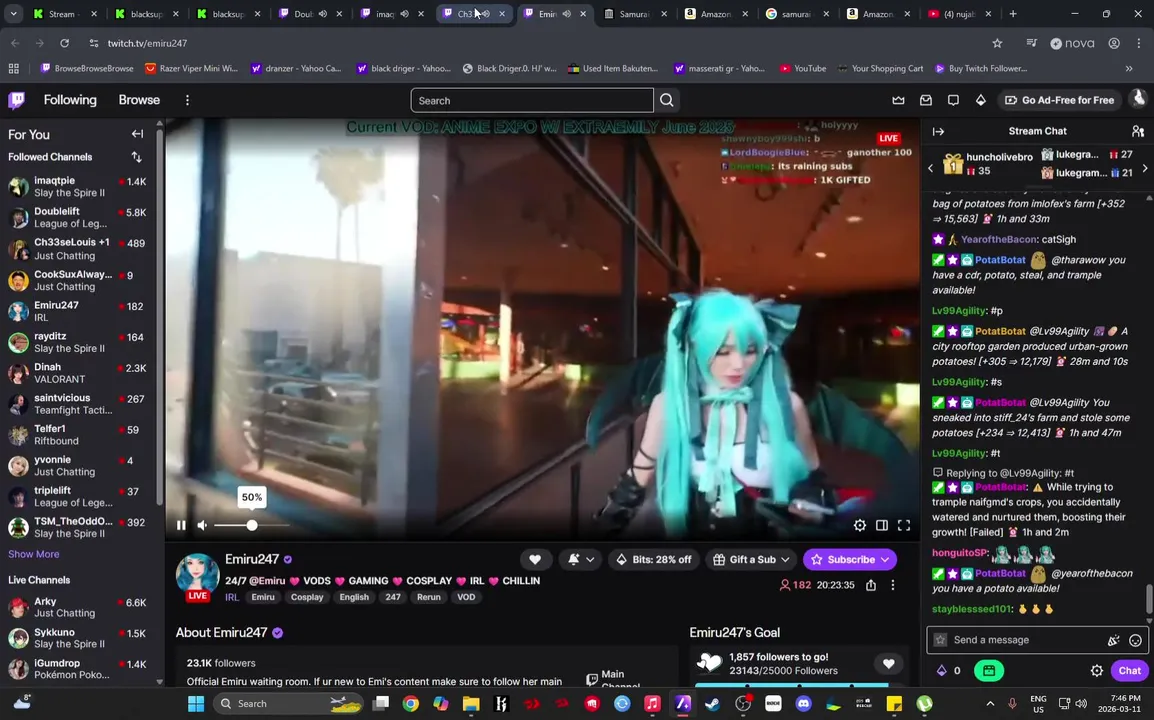Screen dimensions: 1154x720
Task: Click the search magnifier button
Action: (x=667, y=100)
